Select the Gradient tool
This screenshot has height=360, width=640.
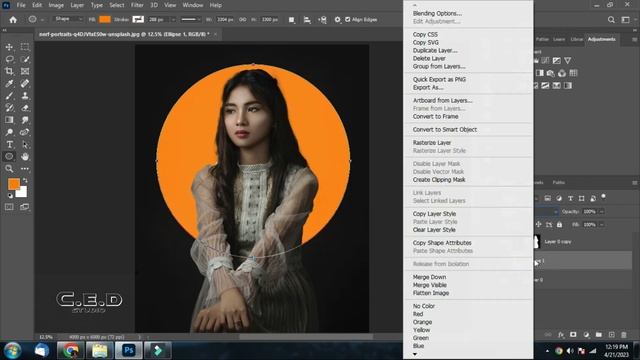coord(9,120)
